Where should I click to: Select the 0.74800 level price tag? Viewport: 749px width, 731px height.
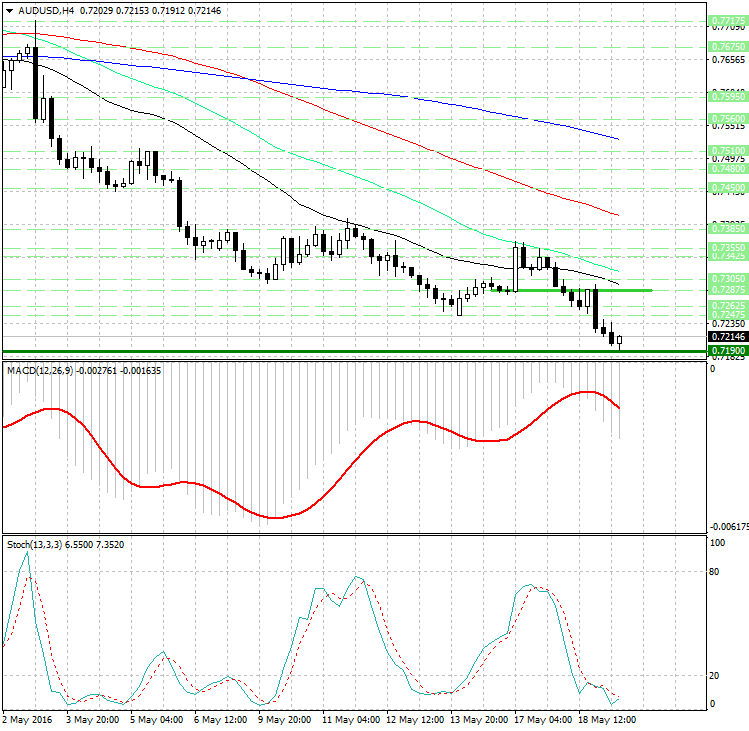728,169
